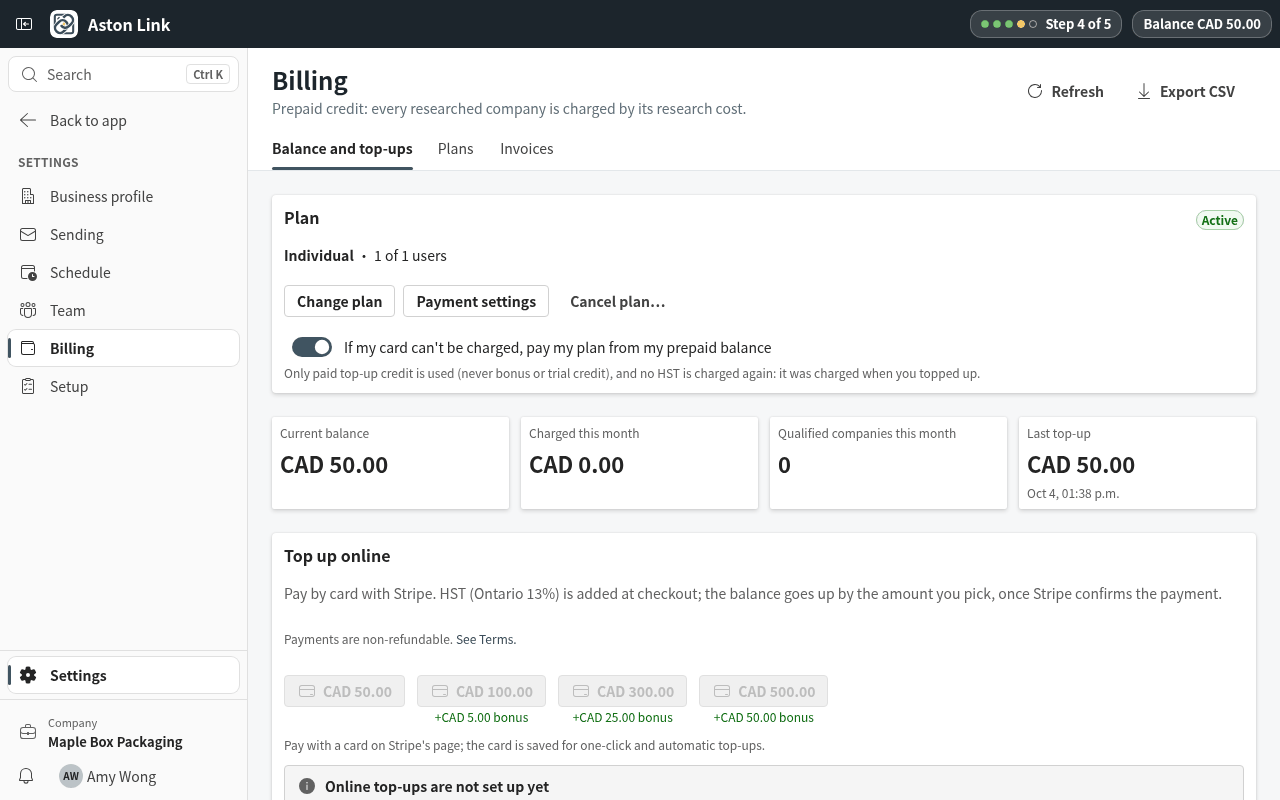Toggle pay plan from prepaid balance switch
This screenshot has height=800, width=1280.
(x=312, y=347)
